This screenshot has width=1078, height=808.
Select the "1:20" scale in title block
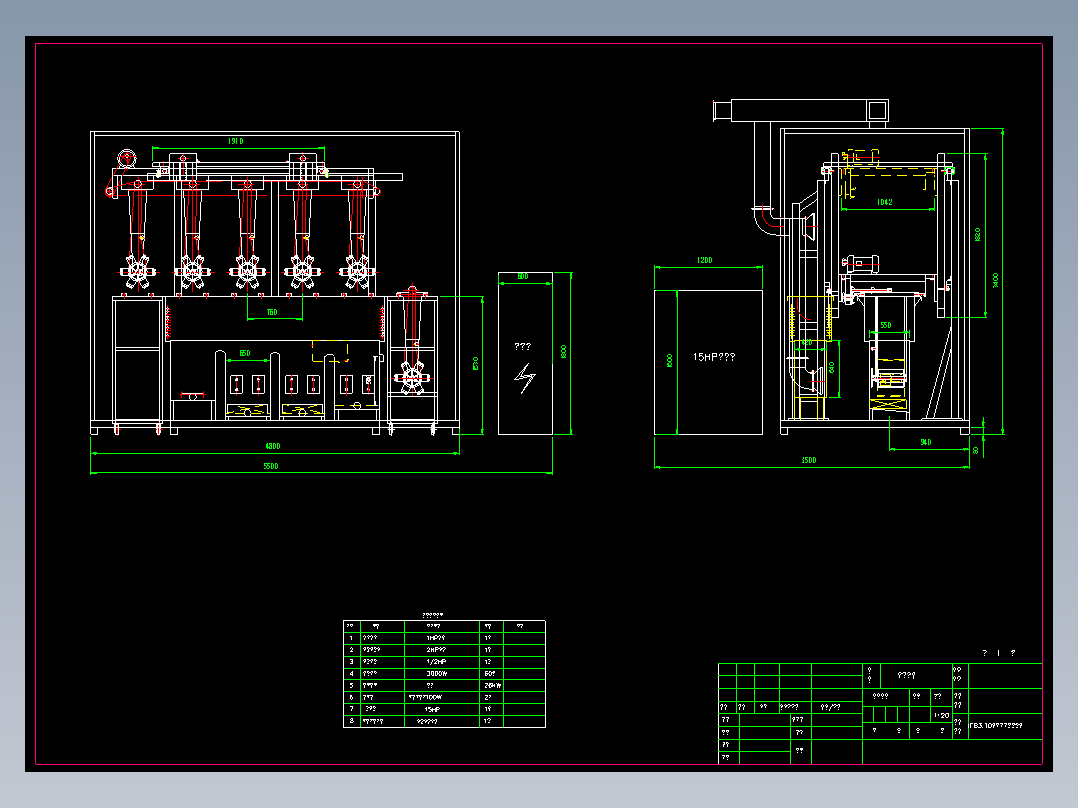click(941, 716)
